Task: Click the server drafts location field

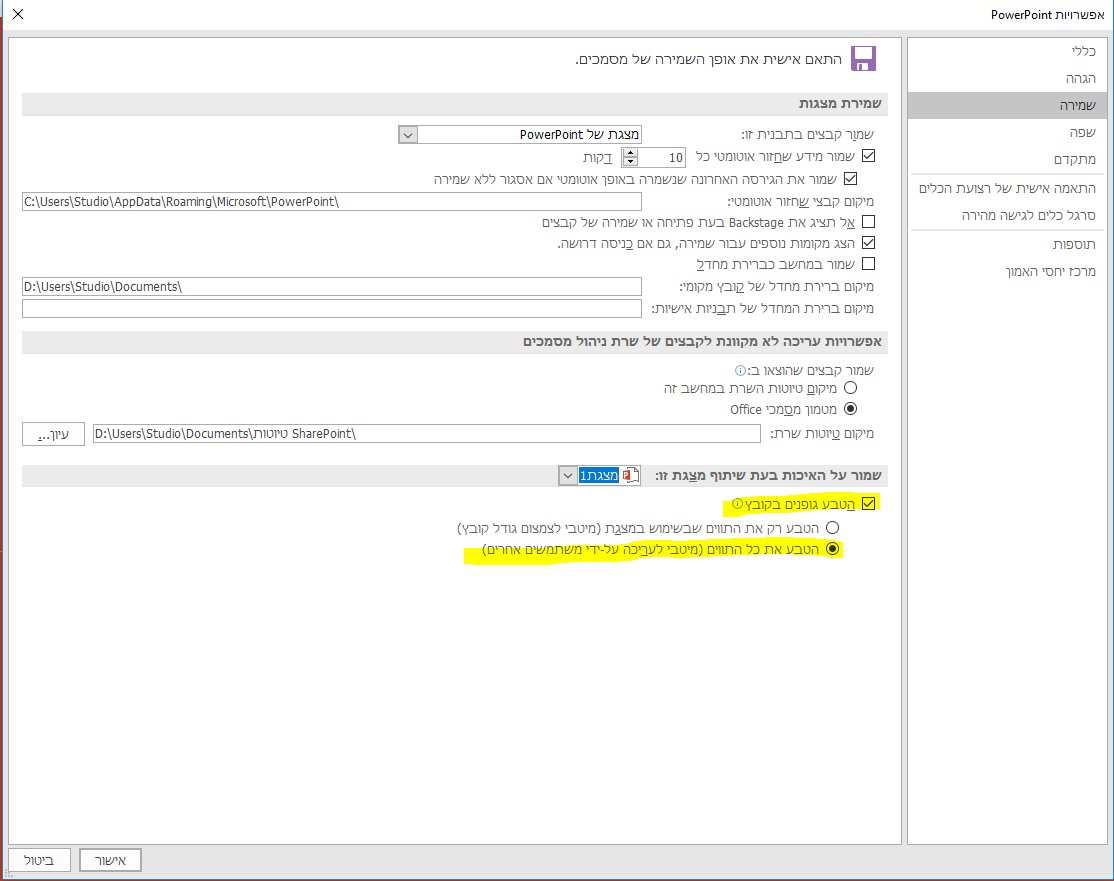Action: pyautogui.click(x=427, y=433)
